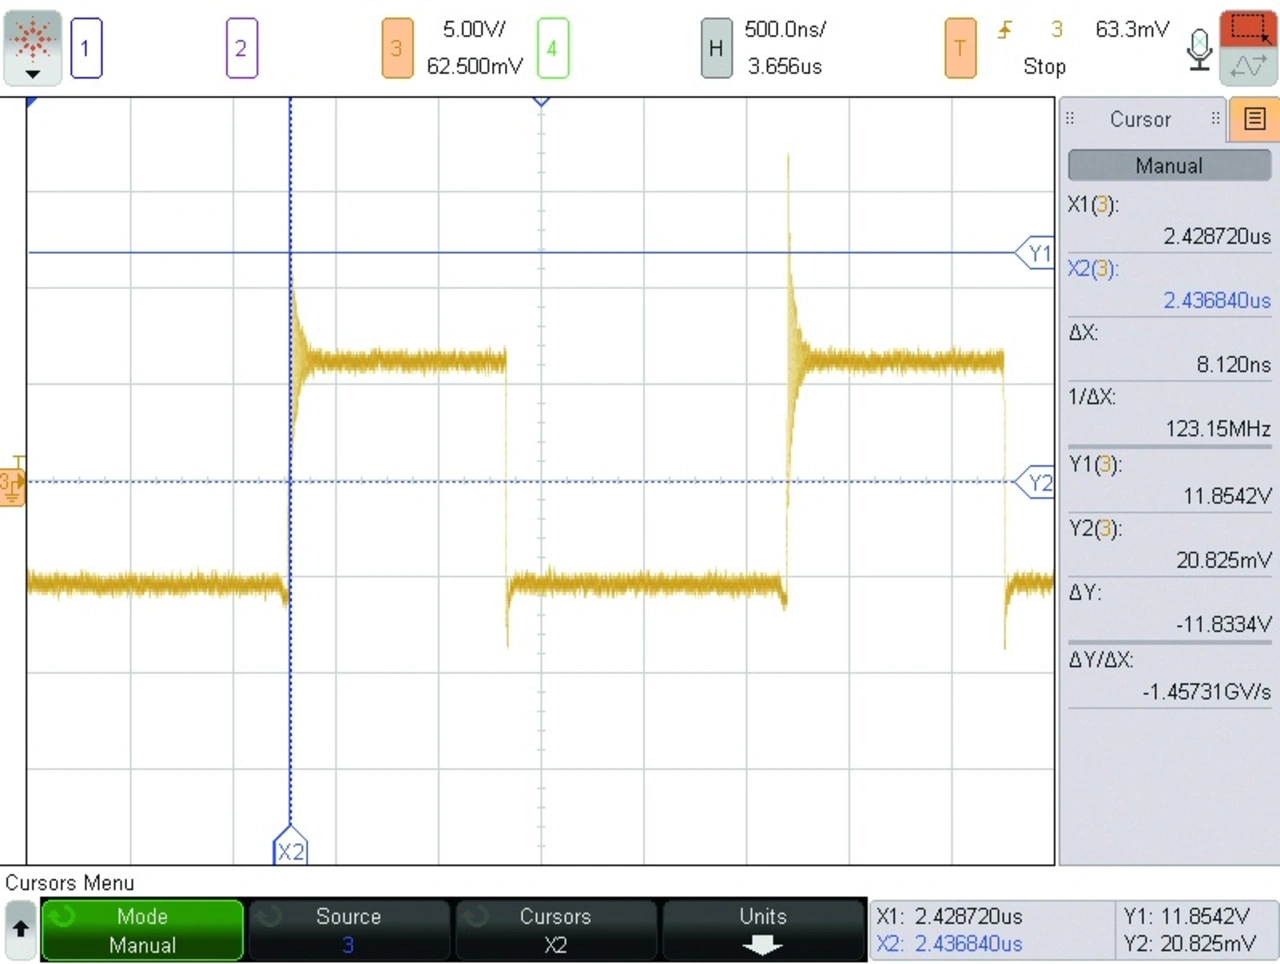Open the Cursor sidebar list icon
This screenshot has width=1280, height=964.
1254,119
